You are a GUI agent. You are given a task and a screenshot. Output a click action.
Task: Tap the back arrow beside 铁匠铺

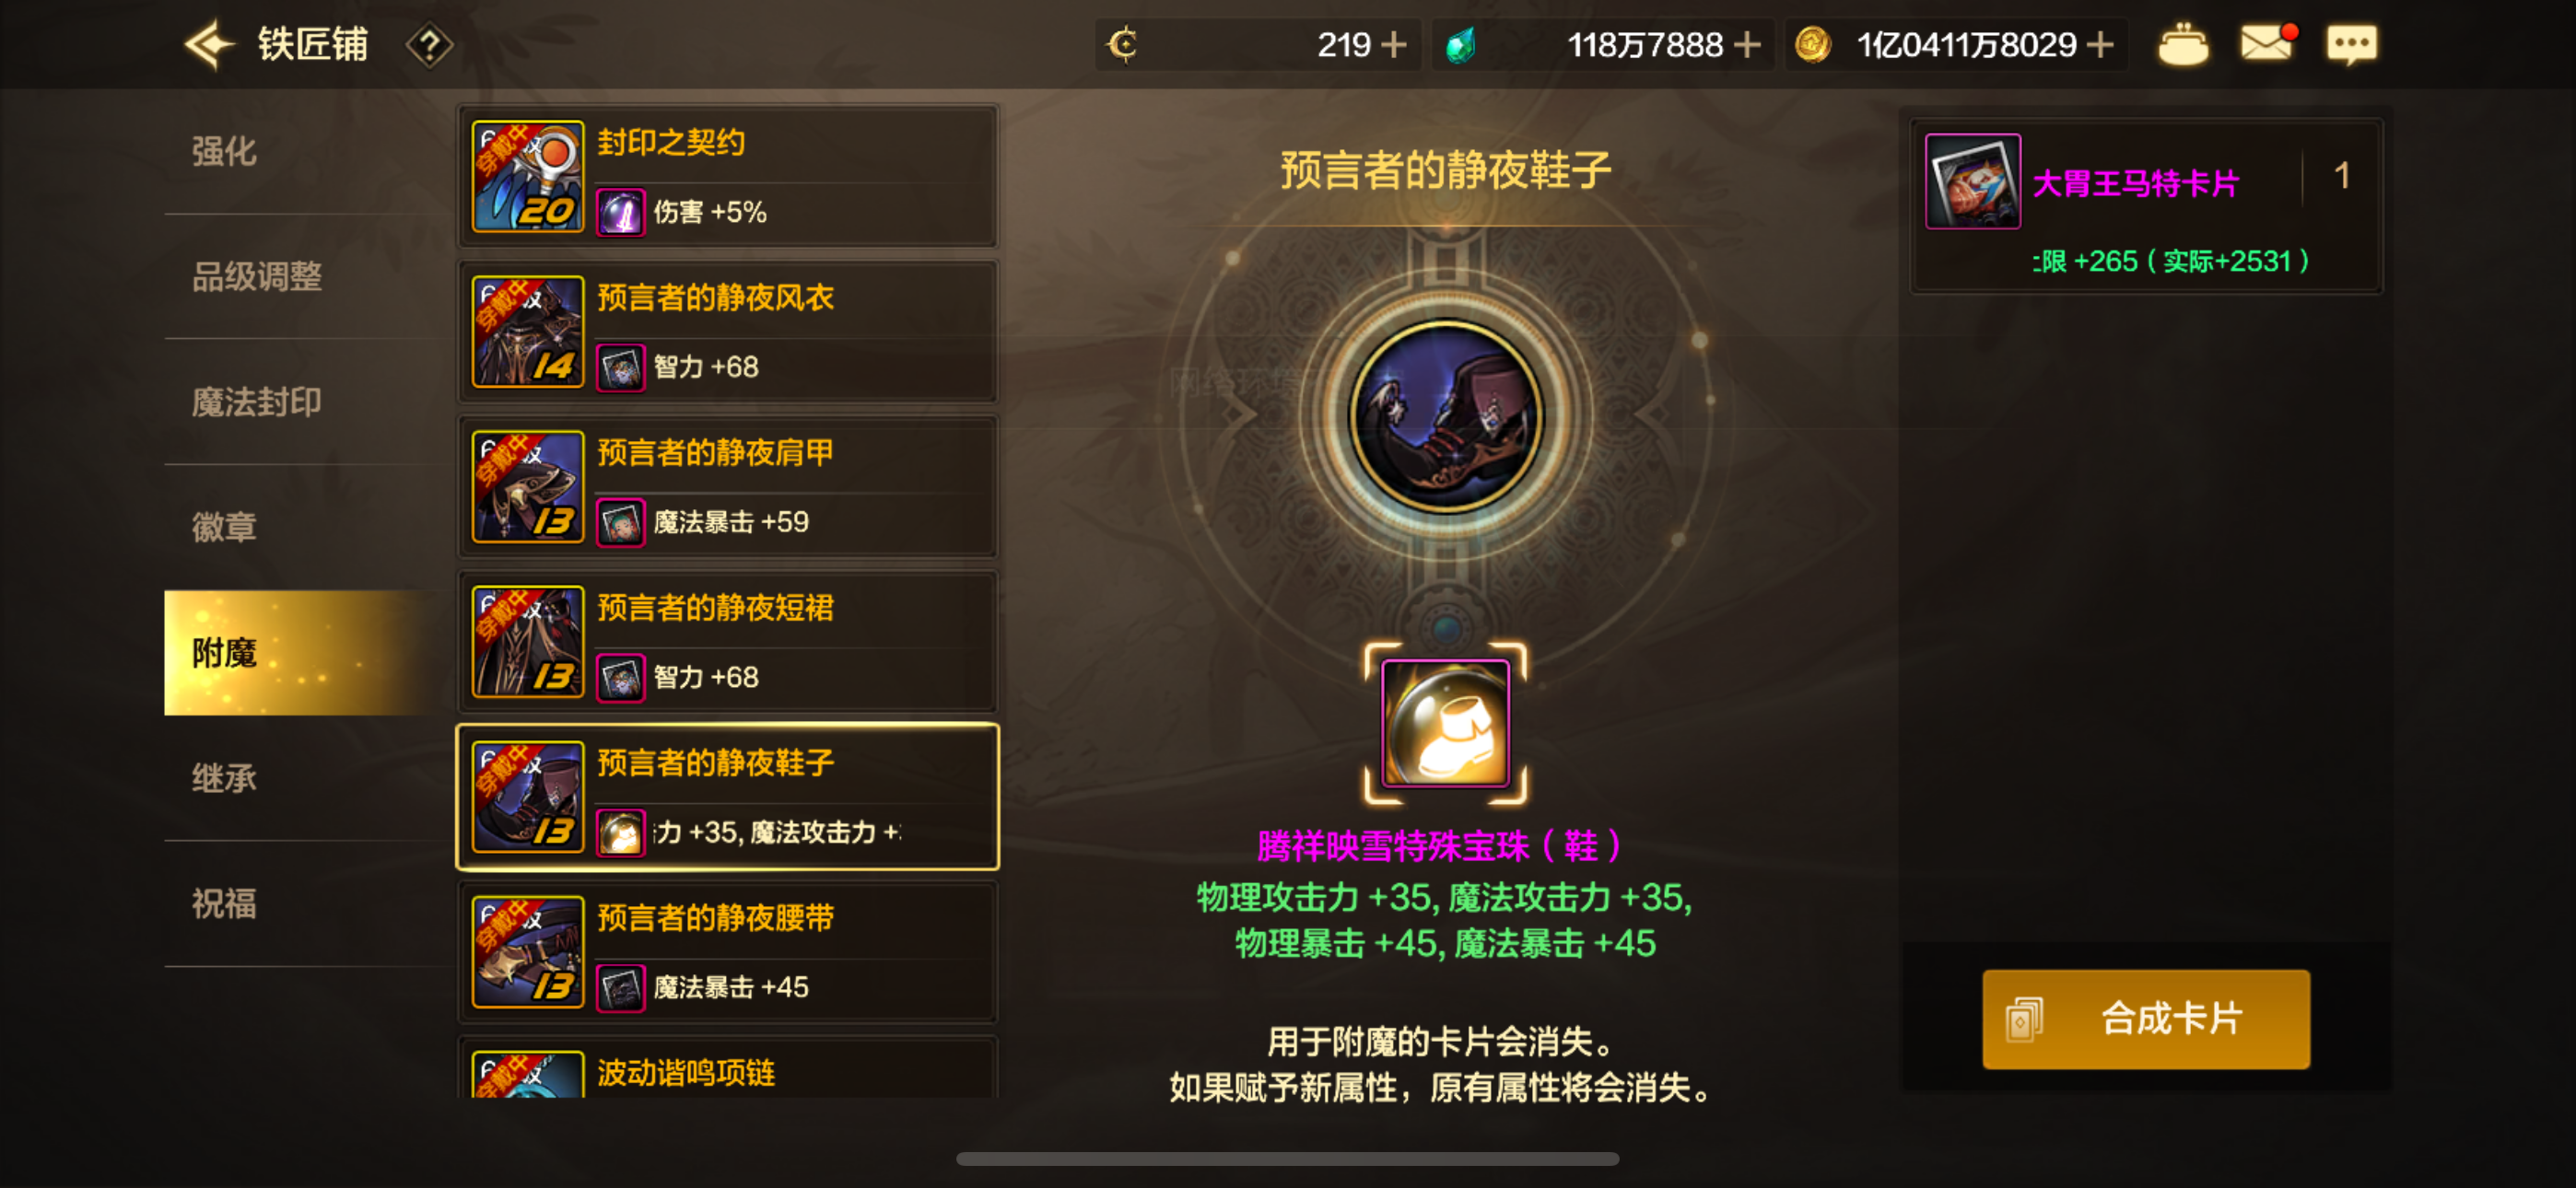[208, 45]
